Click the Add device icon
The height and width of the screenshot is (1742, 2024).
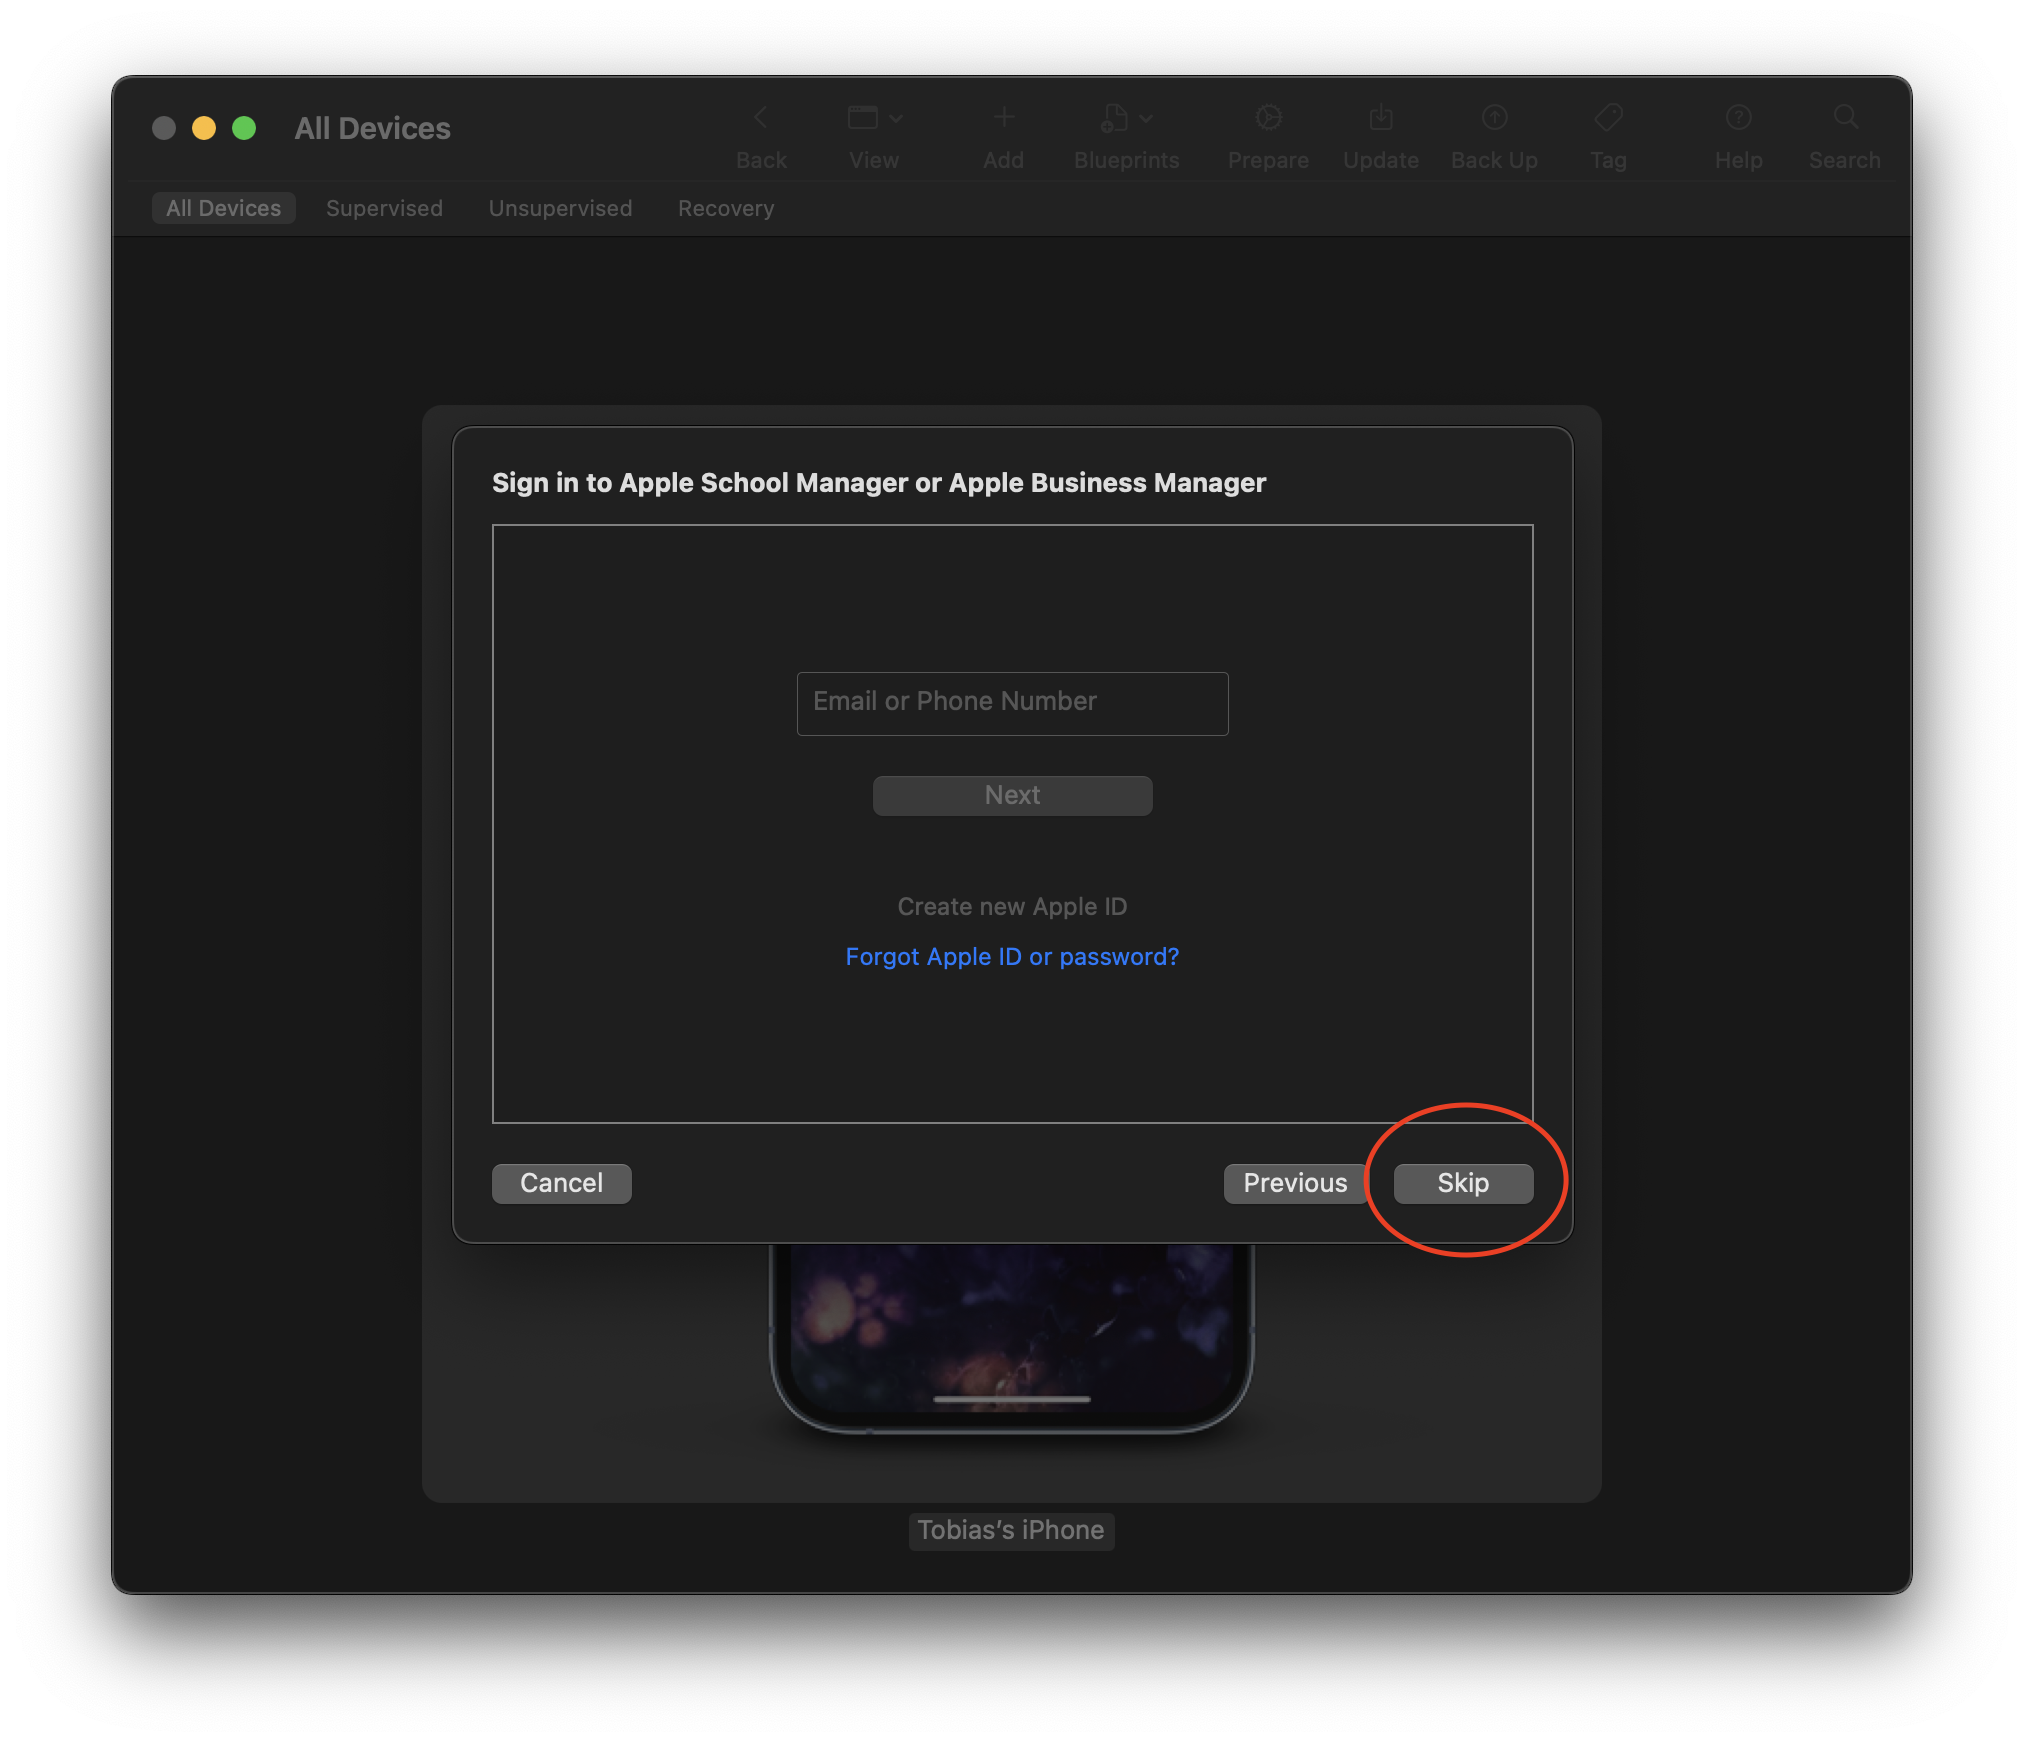pyautogui.click(x=1003, y=117)
